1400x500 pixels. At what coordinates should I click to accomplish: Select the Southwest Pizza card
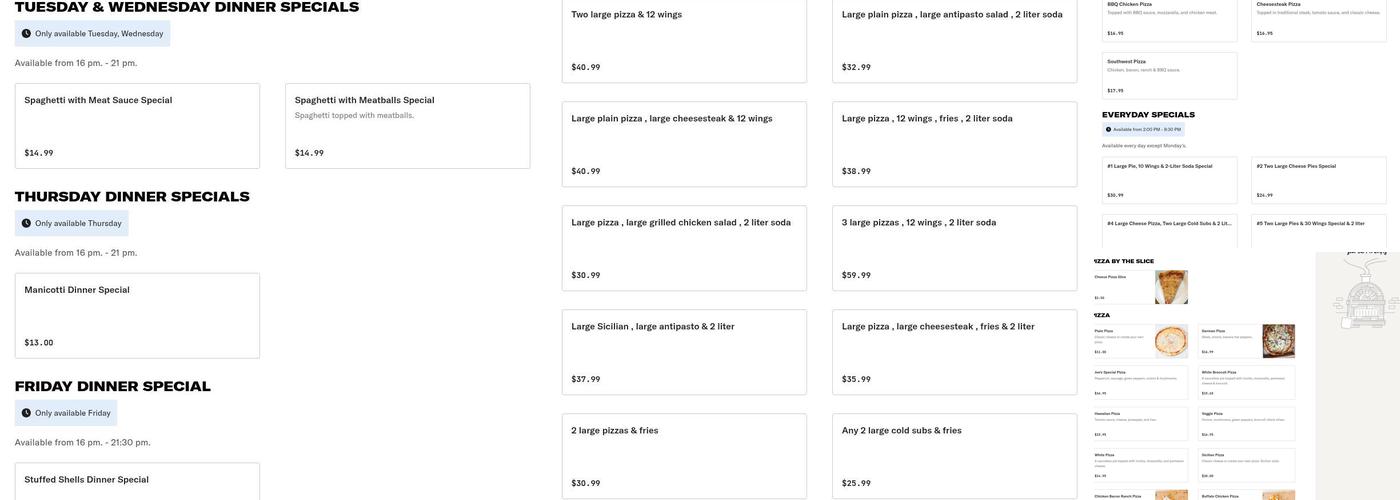[1169, 76]
